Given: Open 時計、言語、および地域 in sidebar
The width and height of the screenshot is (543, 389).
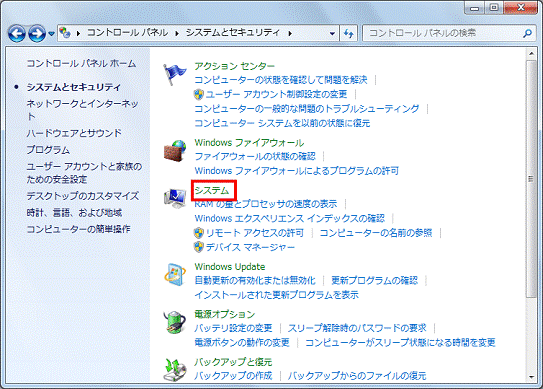Looking at the screenshot, I should (x=74, y=213).
